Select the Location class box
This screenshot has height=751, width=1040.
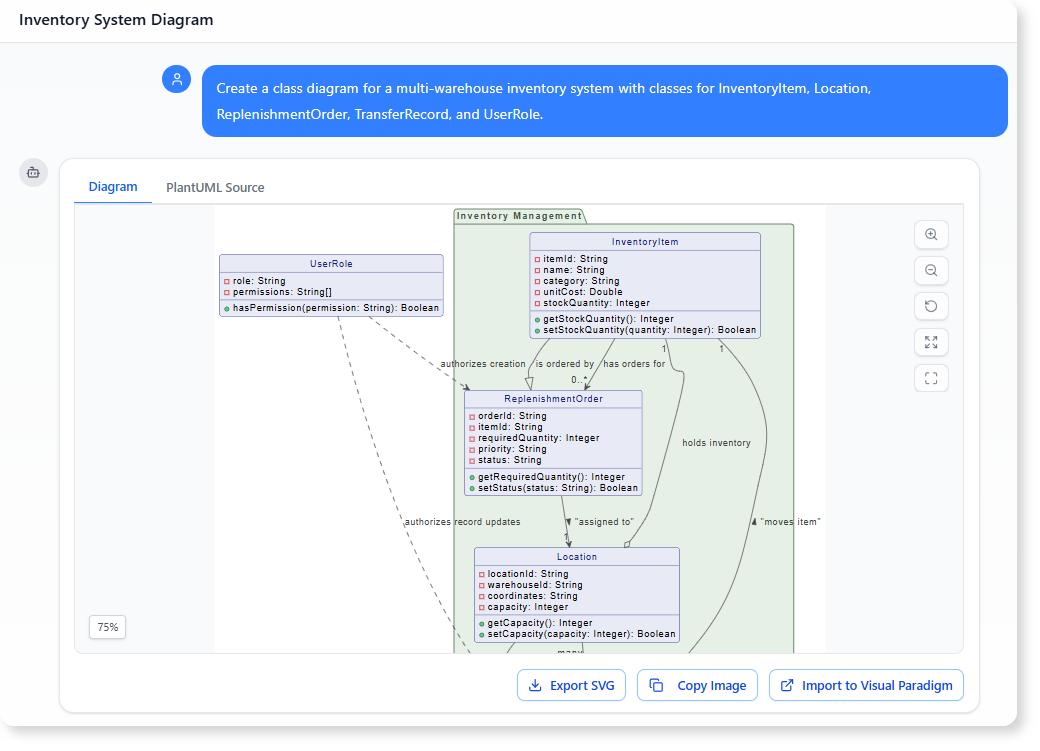[x=577, y=595]
